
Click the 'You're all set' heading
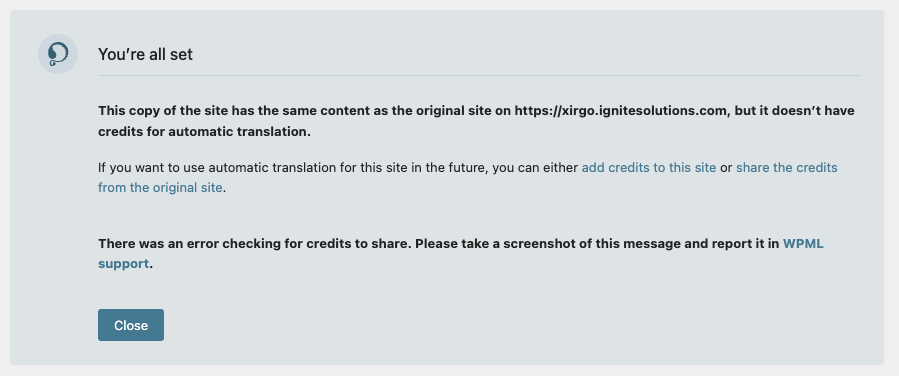[x=145, y=54]
